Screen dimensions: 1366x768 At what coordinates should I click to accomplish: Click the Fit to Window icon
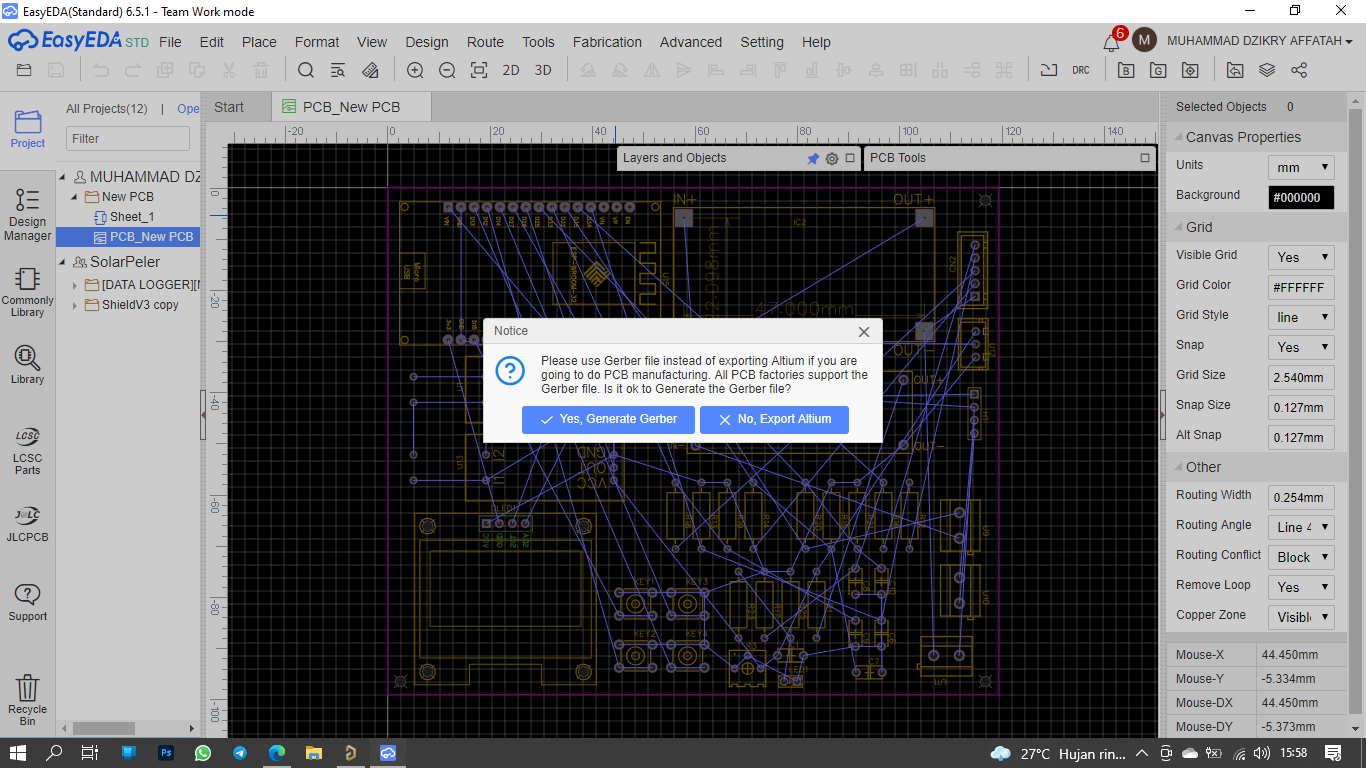pos(479,70)
